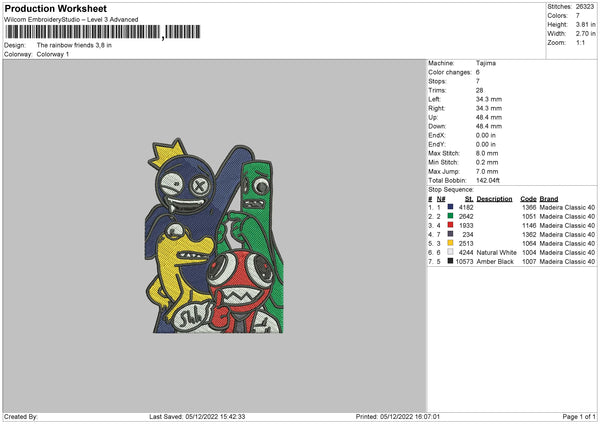Click the EndY value "0.00 in"
Viewport: 600px width, 424px height.
coord(486,144)
